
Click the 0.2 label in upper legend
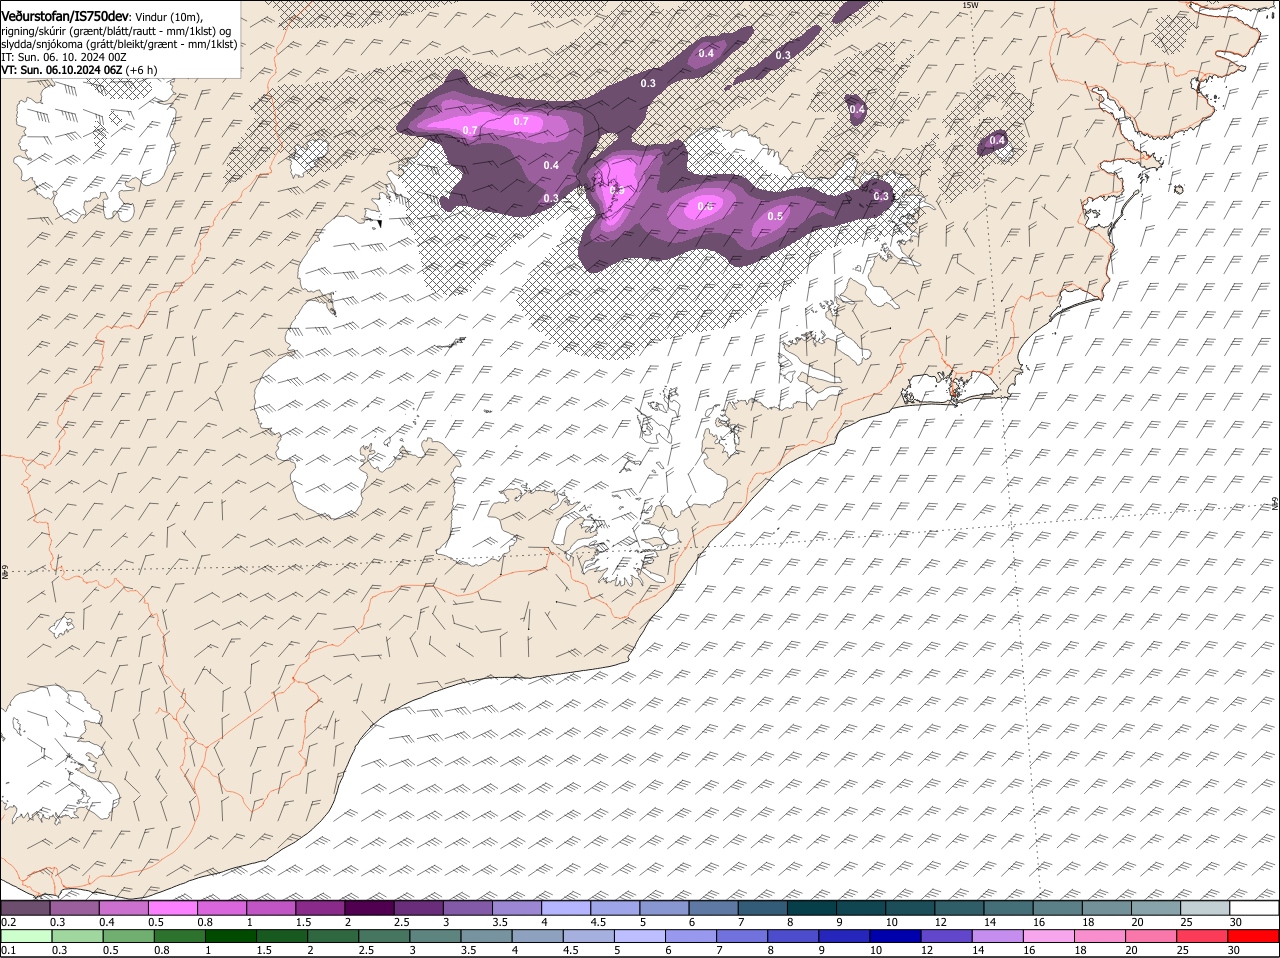tap(8, 922)
